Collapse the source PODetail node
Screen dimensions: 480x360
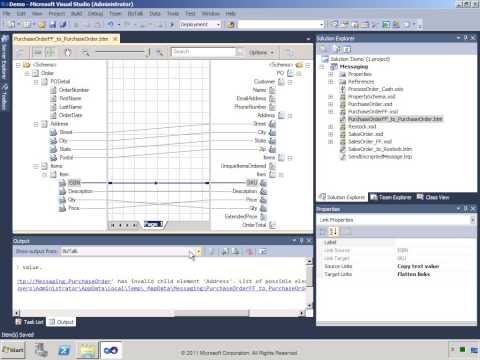(x=36, y=82)
